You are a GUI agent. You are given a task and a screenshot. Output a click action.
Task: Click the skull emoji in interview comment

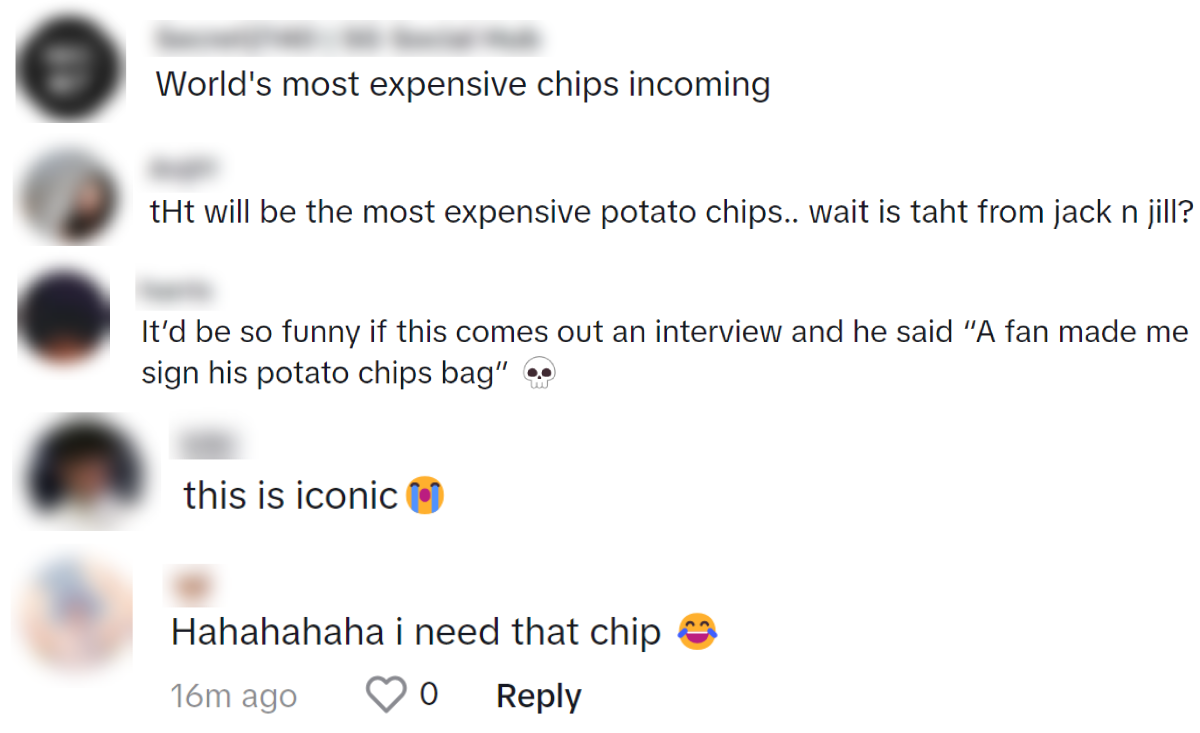[540, 376]
